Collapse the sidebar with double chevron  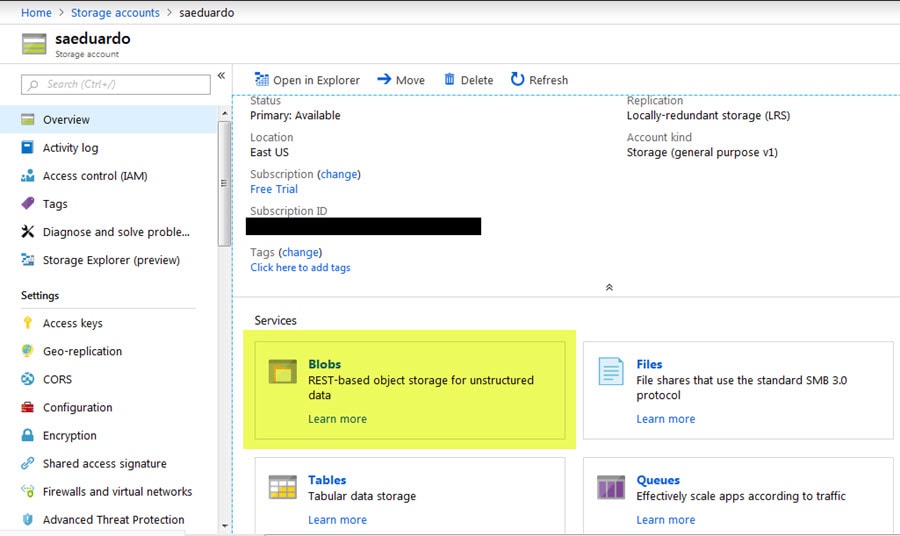point(221,76)
